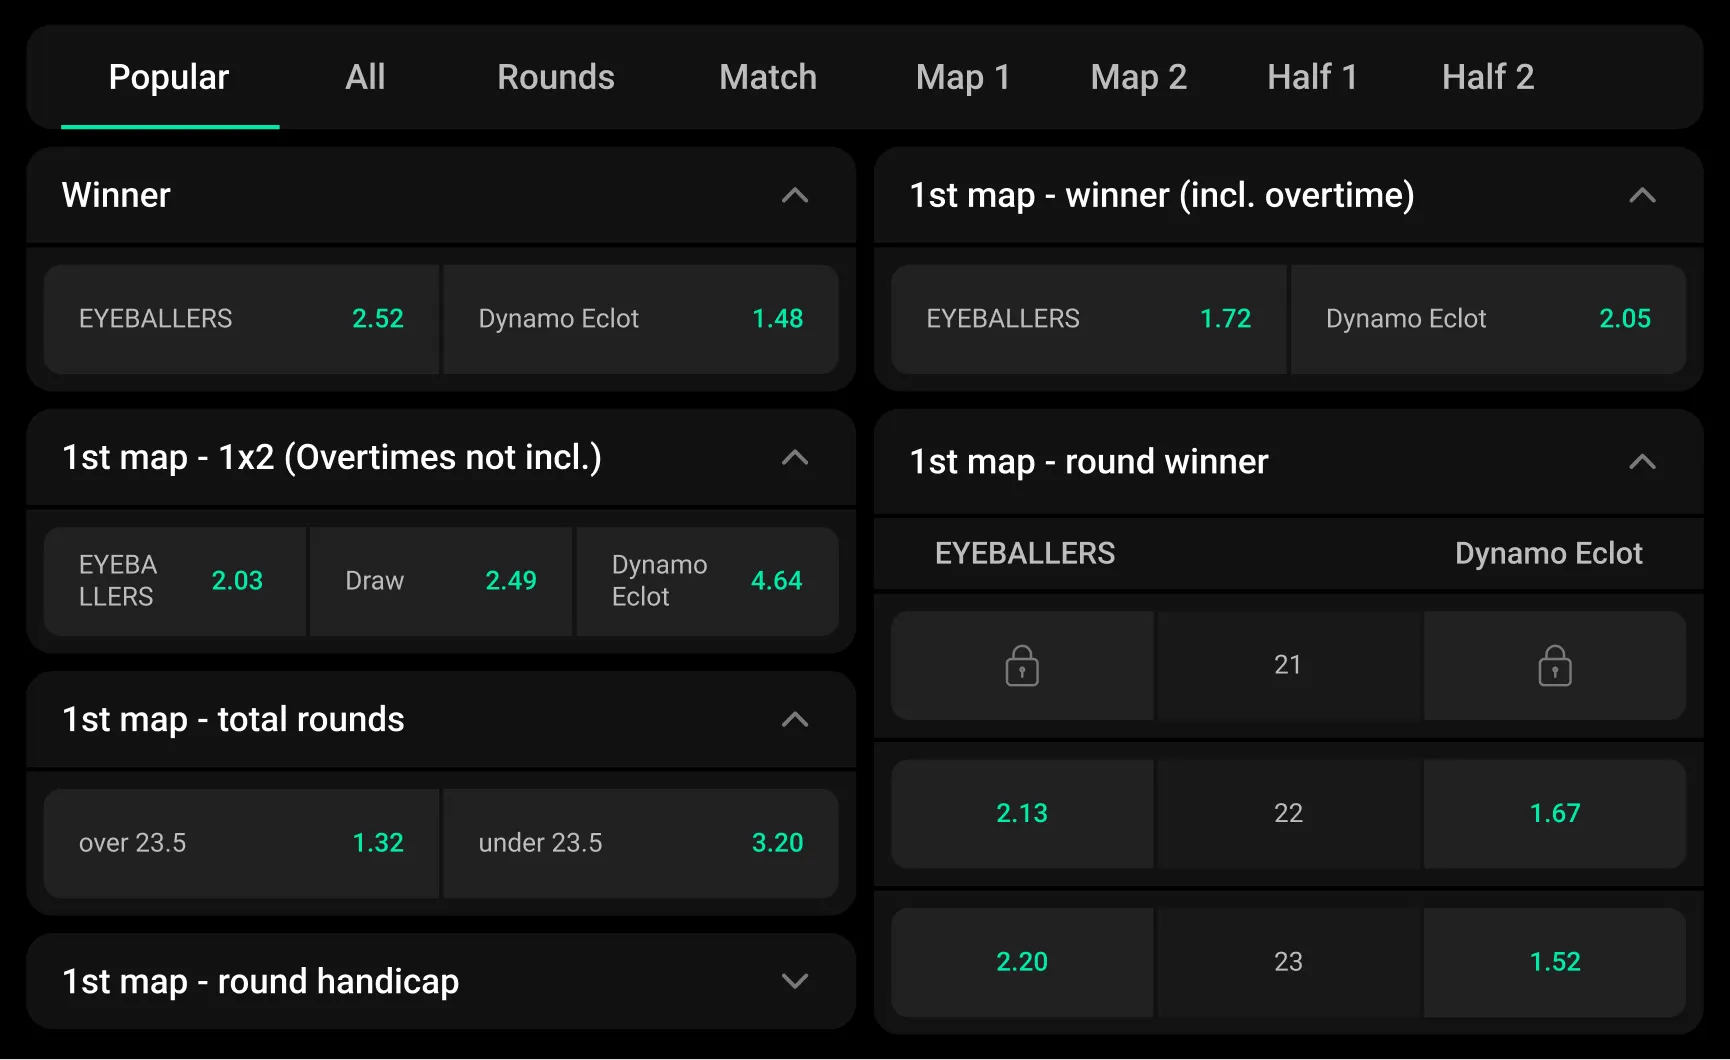Click EYEBALLERS locked round 21 padlock
This screenshot has width=1730, height=1060.
(x=1021, y=666)
